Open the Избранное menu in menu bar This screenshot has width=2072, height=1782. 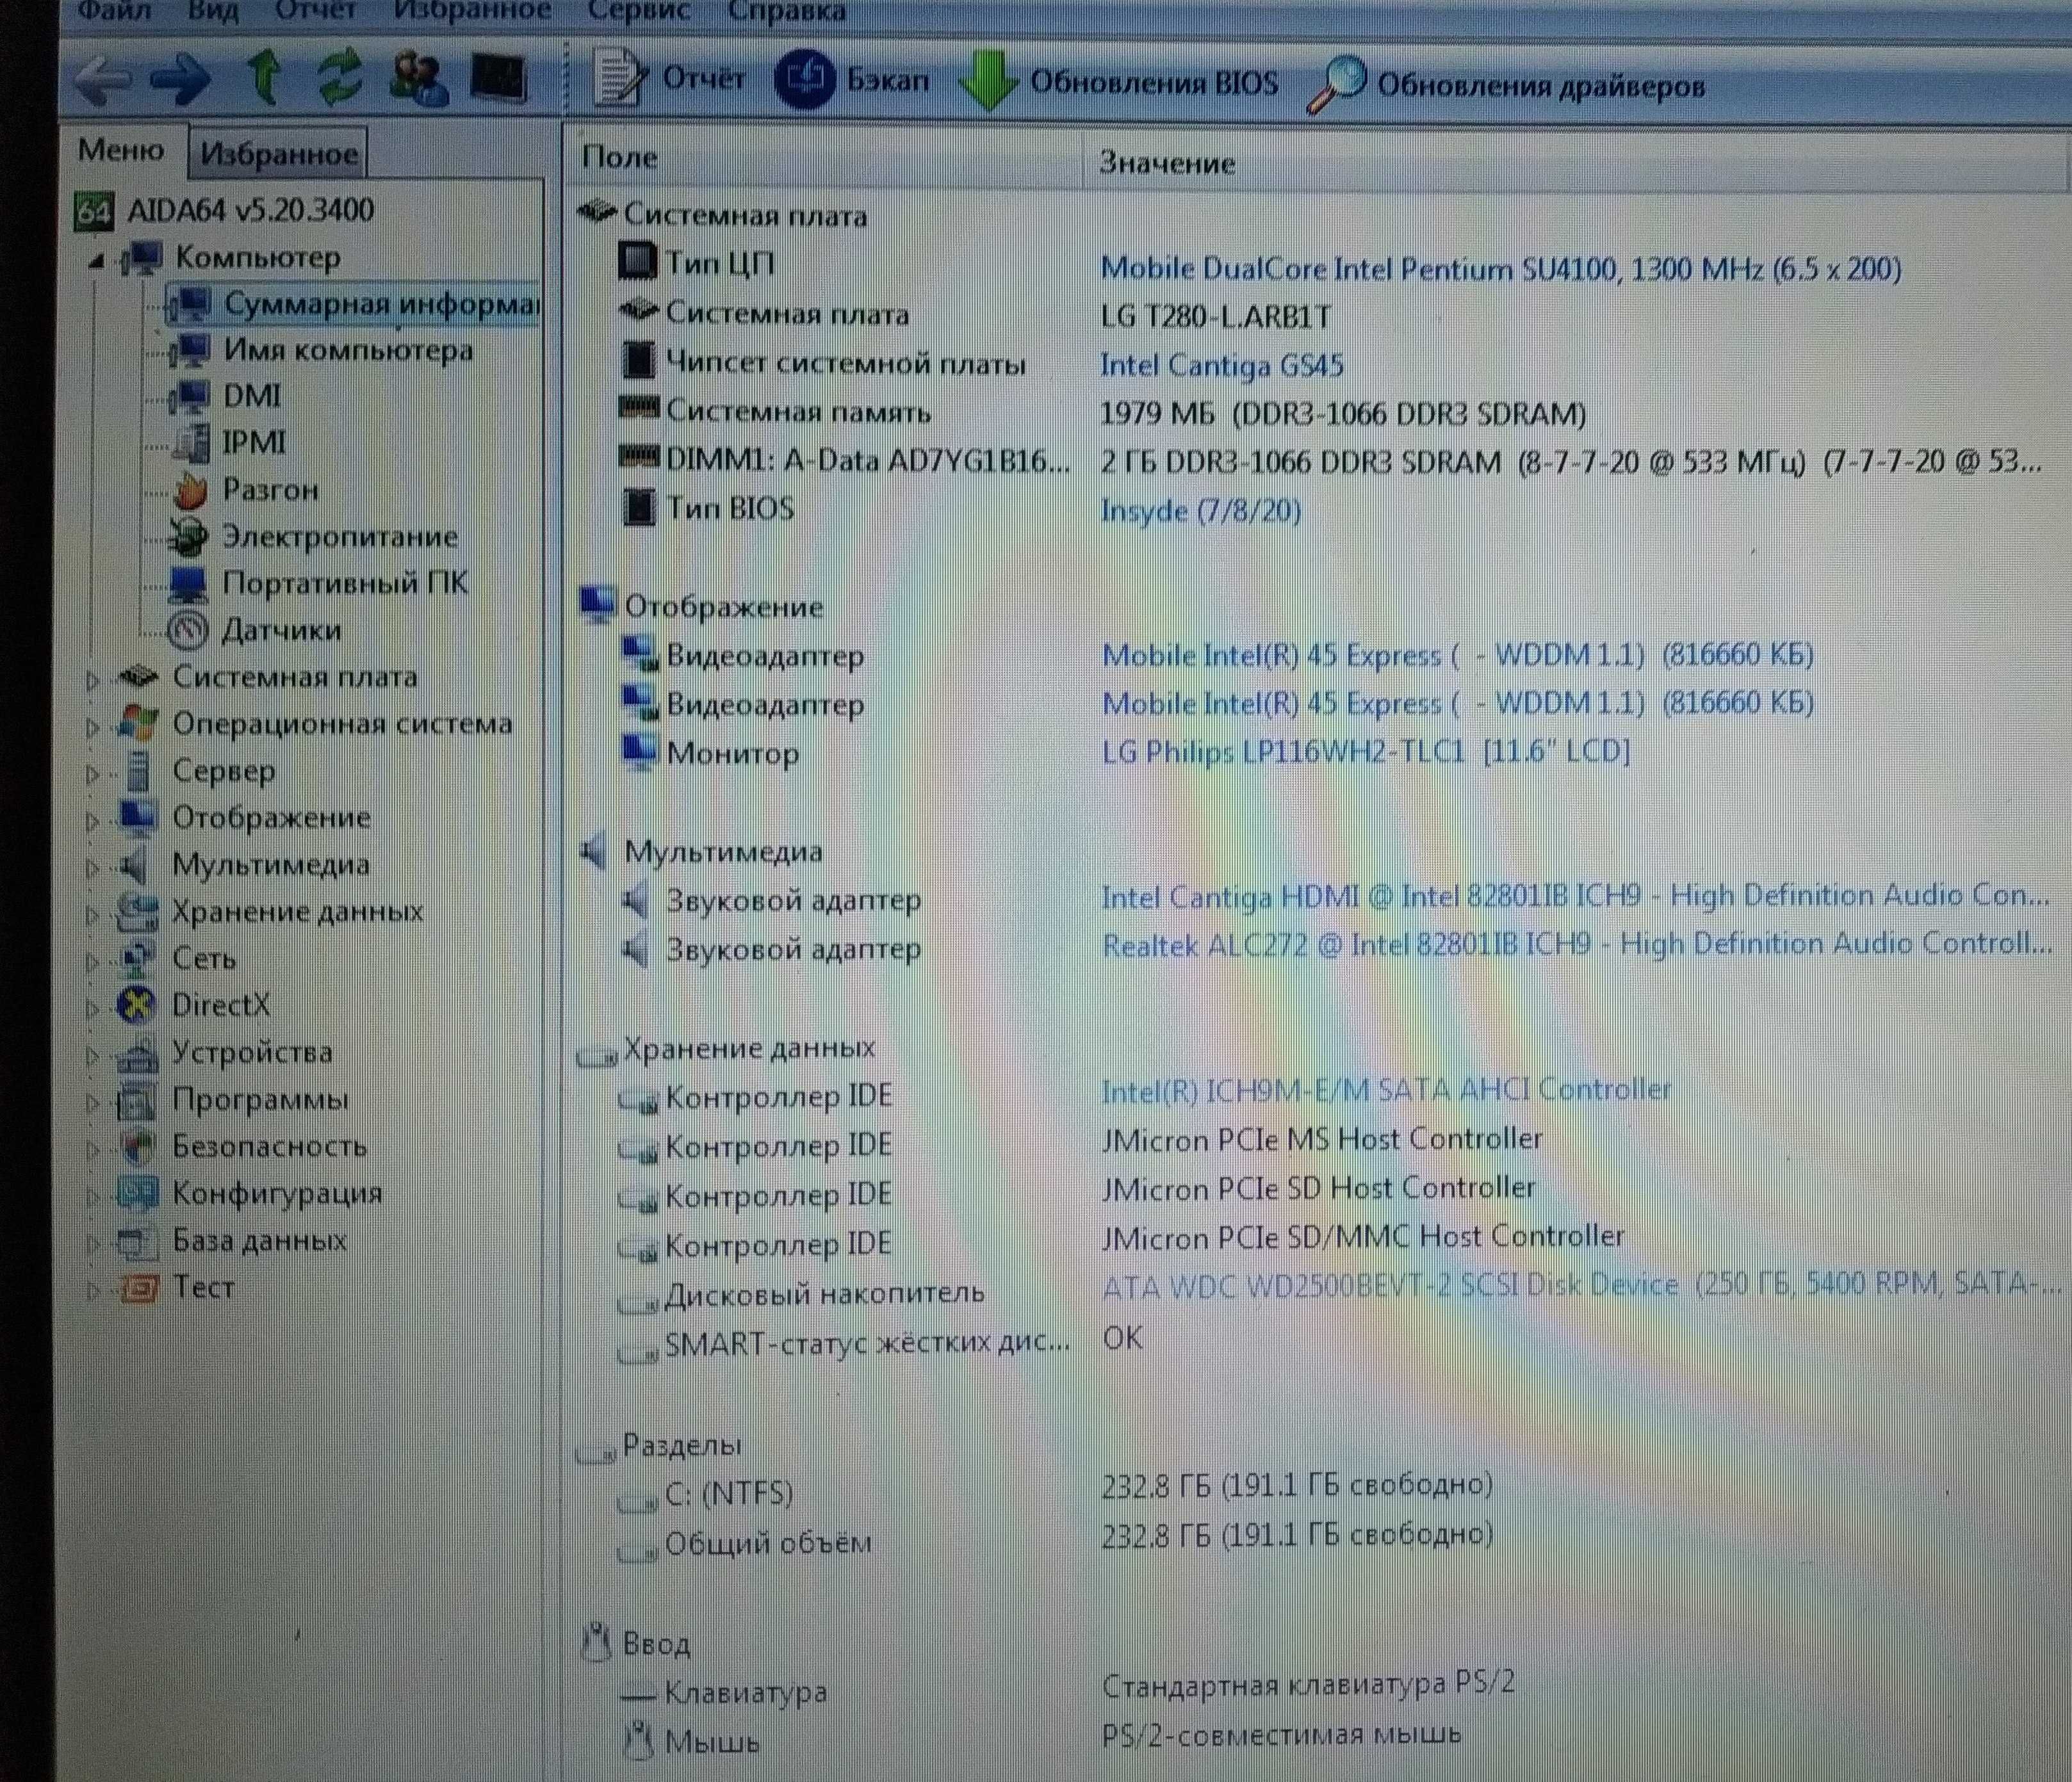pos(472,11)
